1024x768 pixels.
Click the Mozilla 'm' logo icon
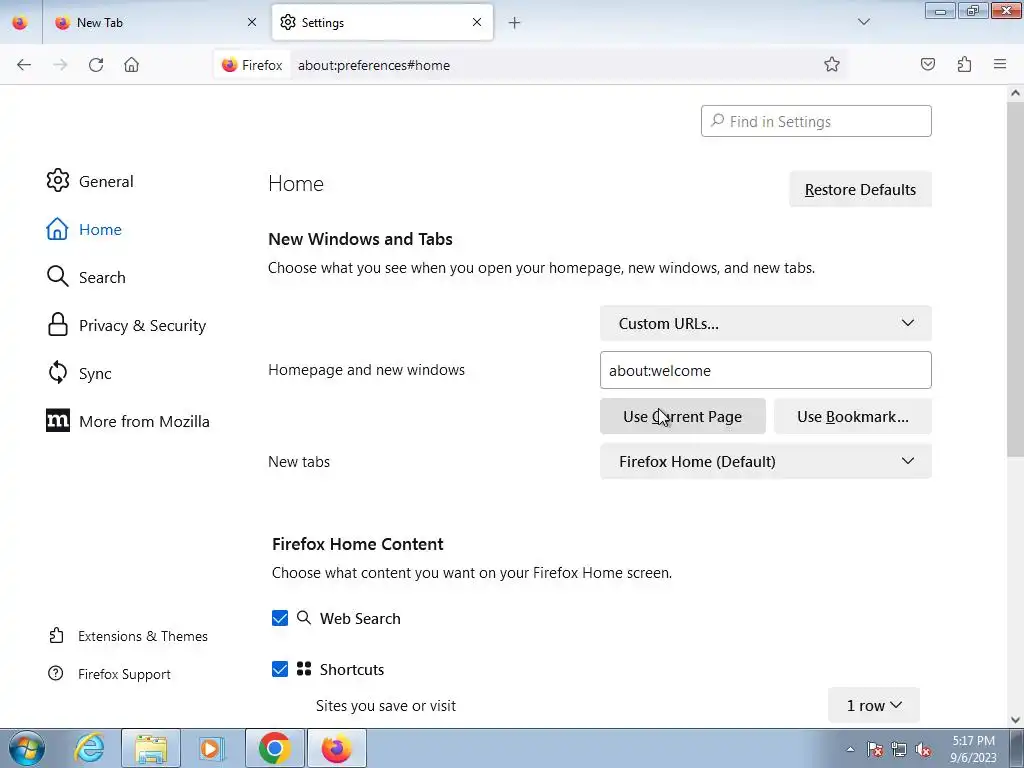[x=57, y=421]
